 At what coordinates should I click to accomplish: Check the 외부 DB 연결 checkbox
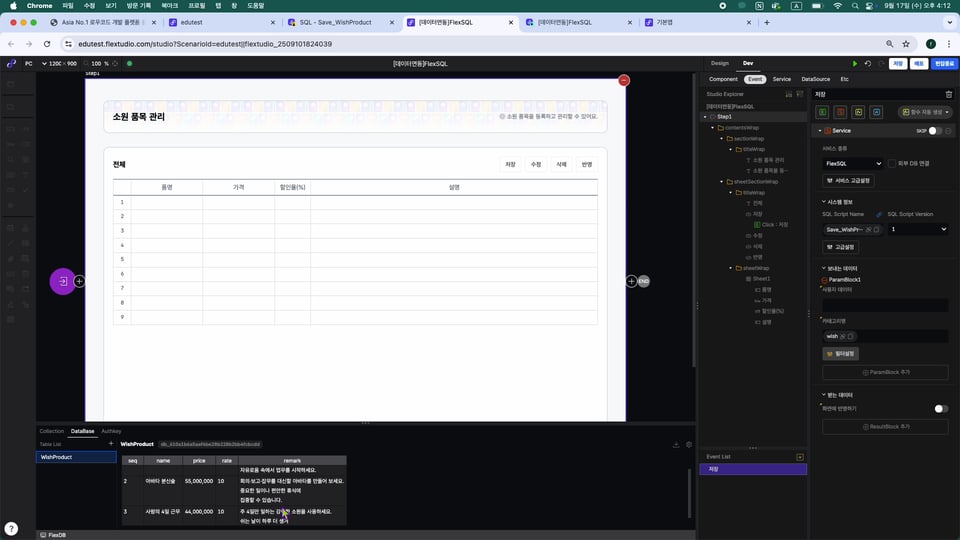(891, 163)
